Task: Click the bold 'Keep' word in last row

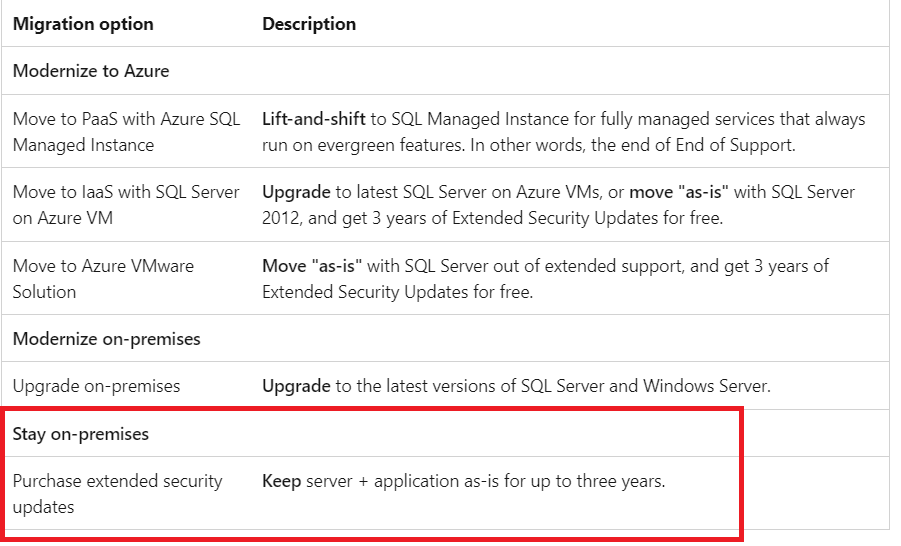Action: click(281, 481)
